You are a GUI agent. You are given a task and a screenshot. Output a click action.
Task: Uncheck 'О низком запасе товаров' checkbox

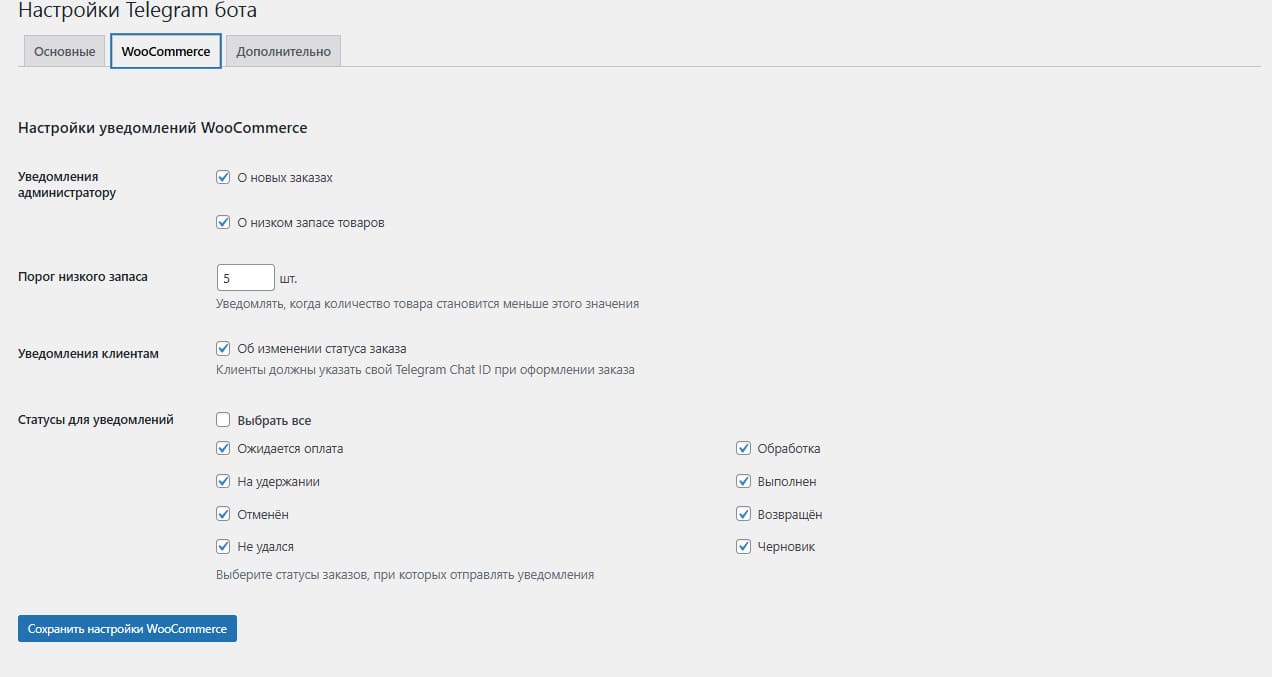(x=224, y=223)
